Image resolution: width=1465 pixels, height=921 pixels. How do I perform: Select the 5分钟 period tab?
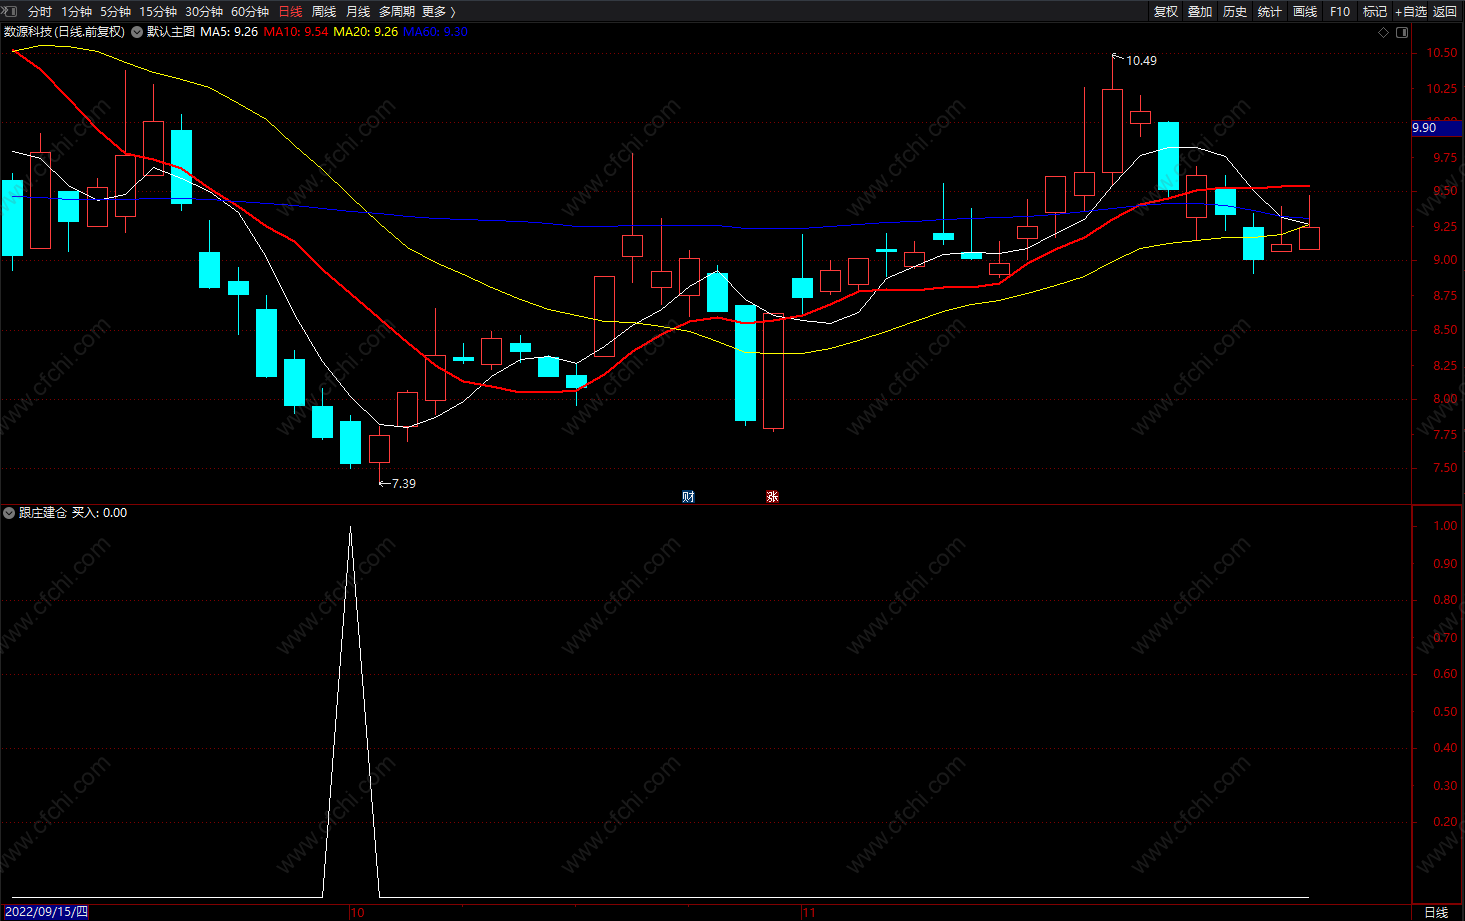(115, 11)
